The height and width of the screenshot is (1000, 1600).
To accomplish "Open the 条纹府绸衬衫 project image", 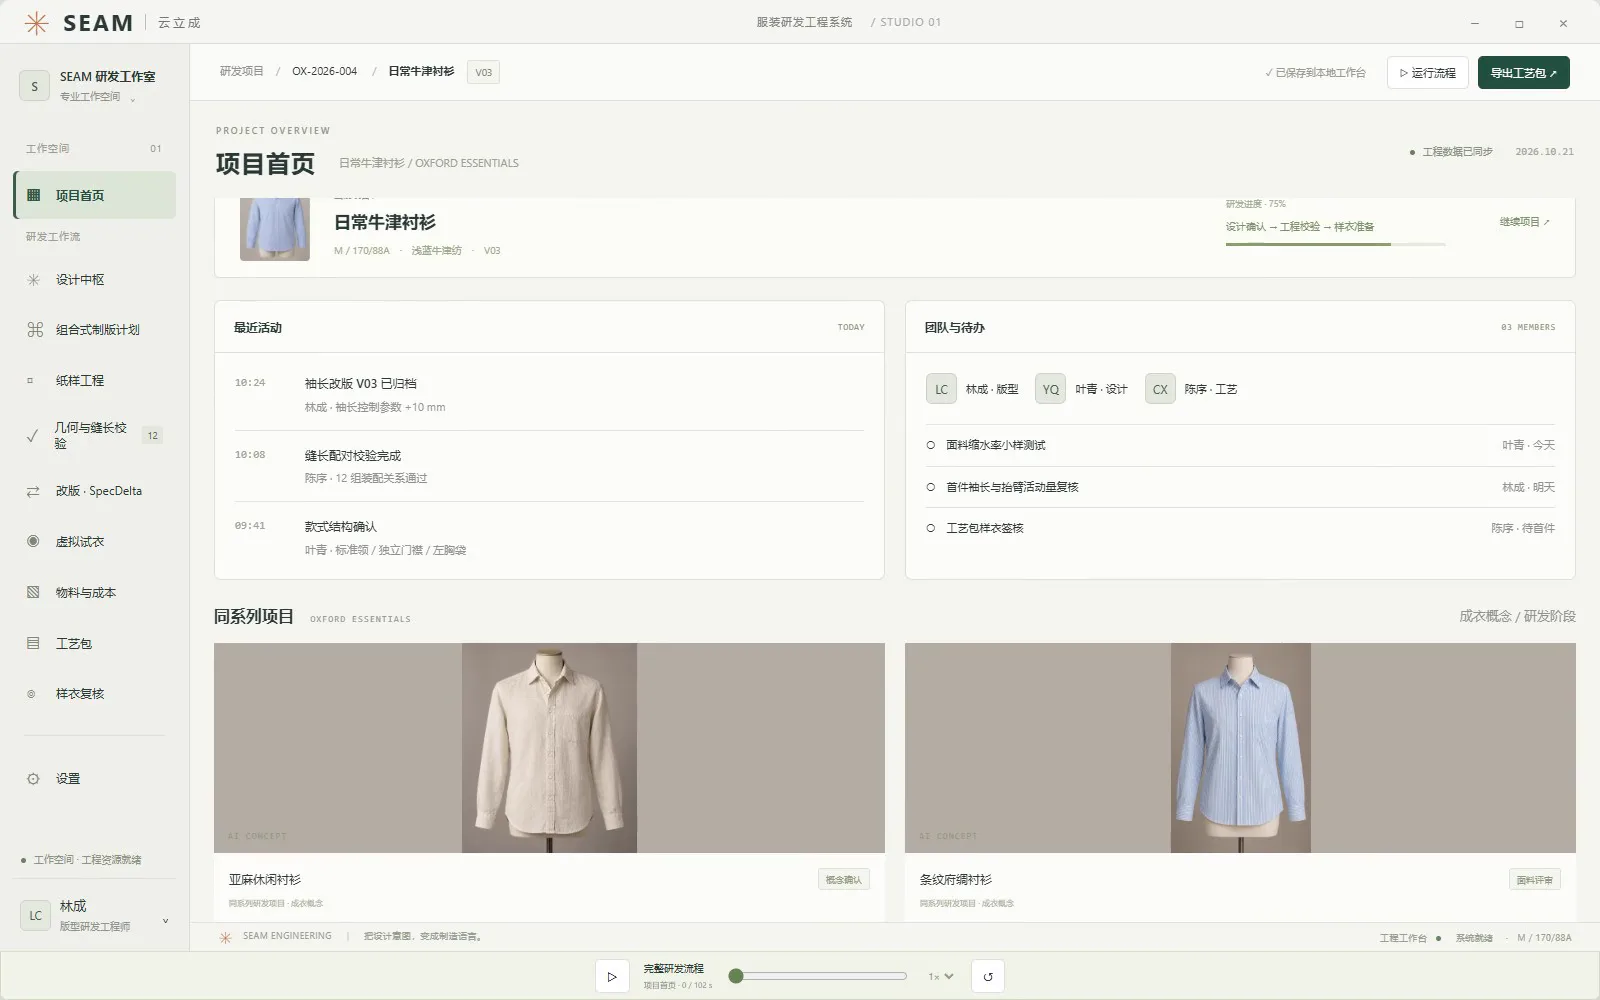I will (1240, 748).
